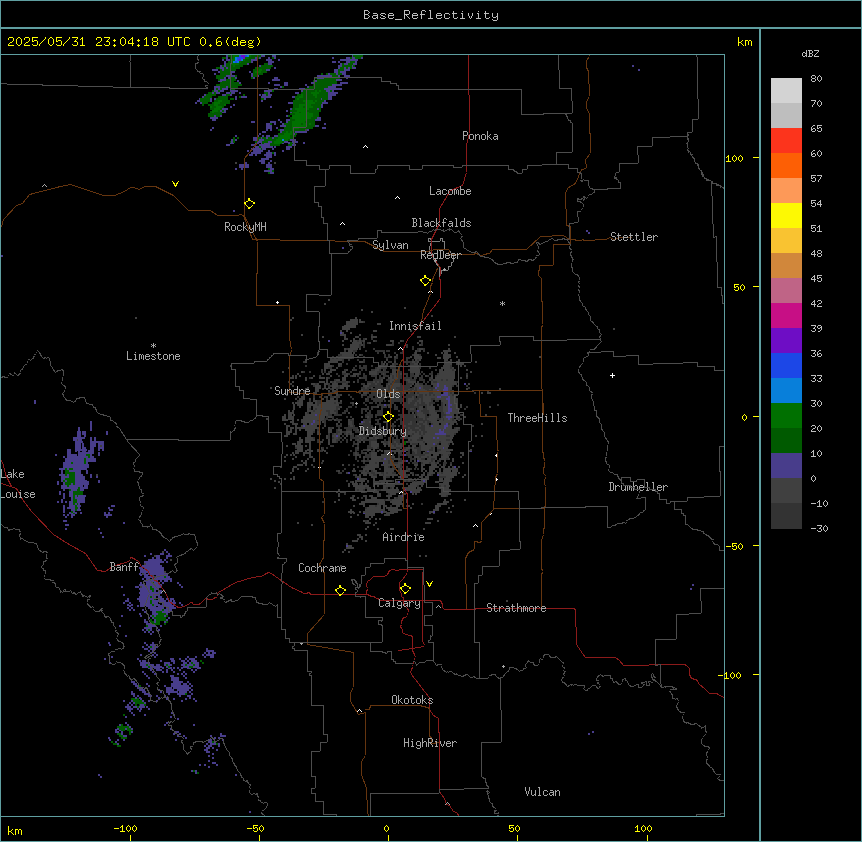
Task: Click the royal blue 36–33 dBZ swatch
Action: pyautogui.click(x=786, y=365)
